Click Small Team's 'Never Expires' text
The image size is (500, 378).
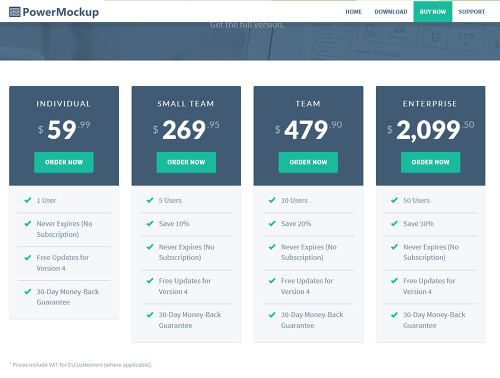(x=186, y=252)
